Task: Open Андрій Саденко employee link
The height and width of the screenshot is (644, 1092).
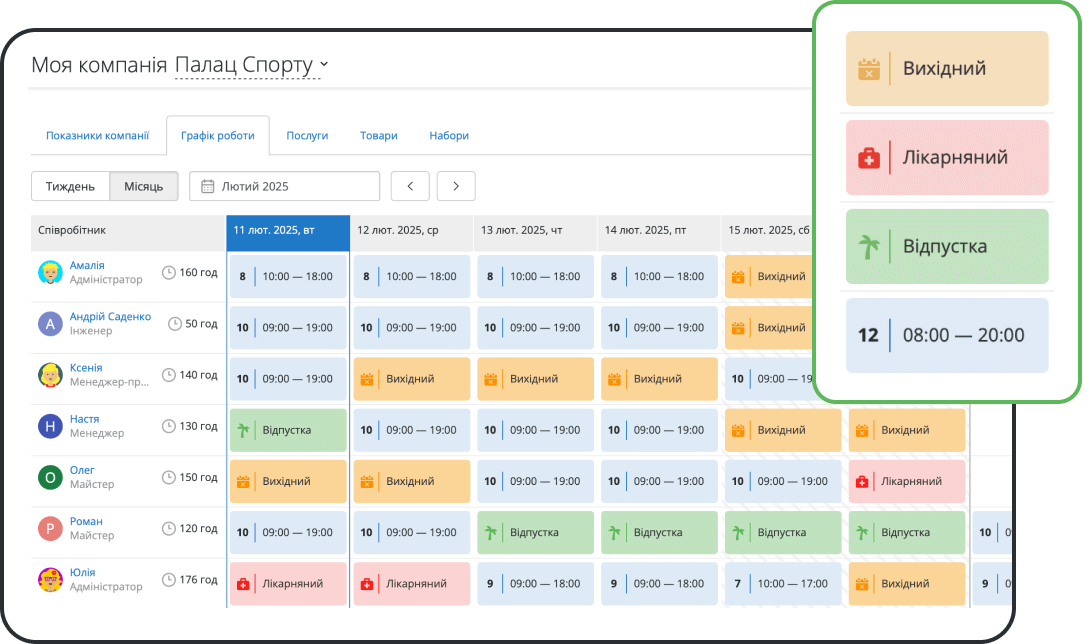Action: 110,317
